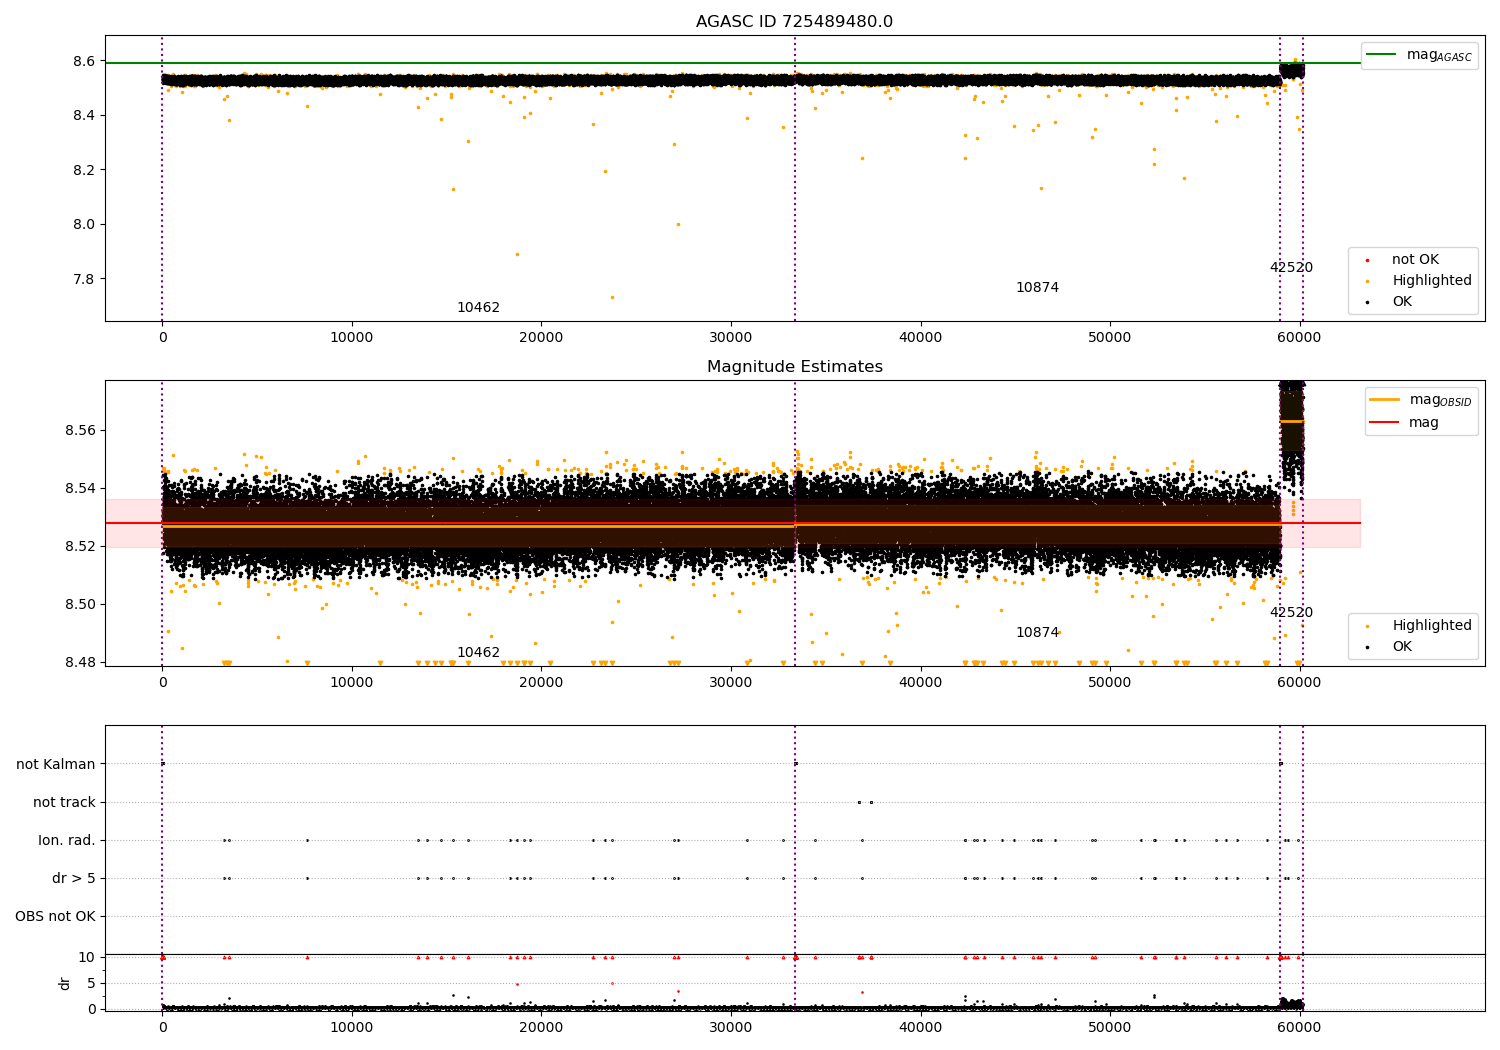Image resolution: width=1500 pixels, height=1050 pixels.
Task: Select the orange mag OBSID legend line
Action: point(1384,400)
